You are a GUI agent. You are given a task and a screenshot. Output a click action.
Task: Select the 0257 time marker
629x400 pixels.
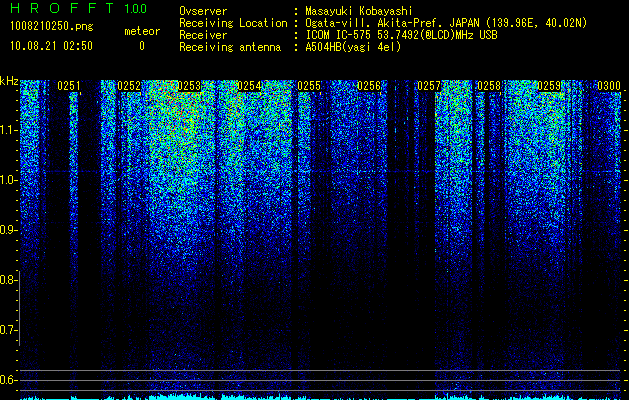[x=429, y=86]
